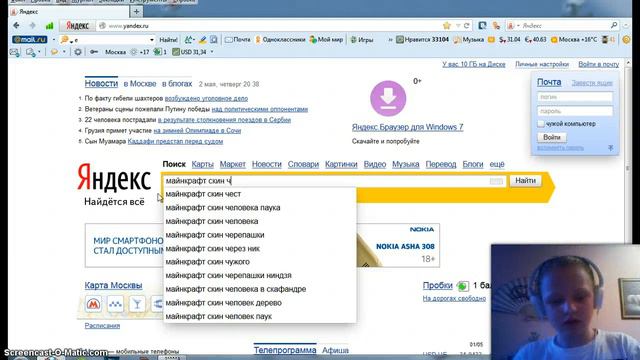Click the Войти login button

coord(551,137)
